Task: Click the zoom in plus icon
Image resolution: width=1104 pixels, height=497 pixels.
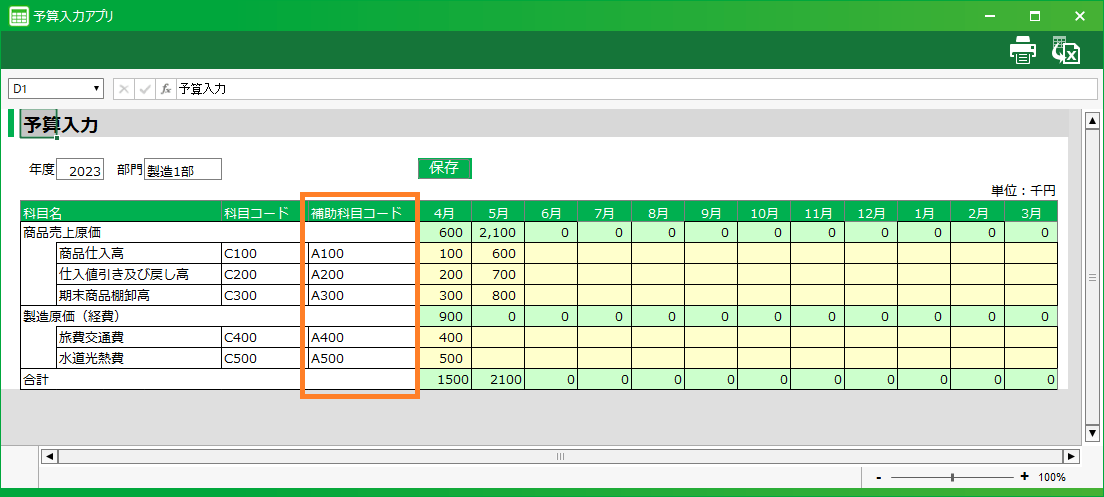Action: tap(1024, 478)
